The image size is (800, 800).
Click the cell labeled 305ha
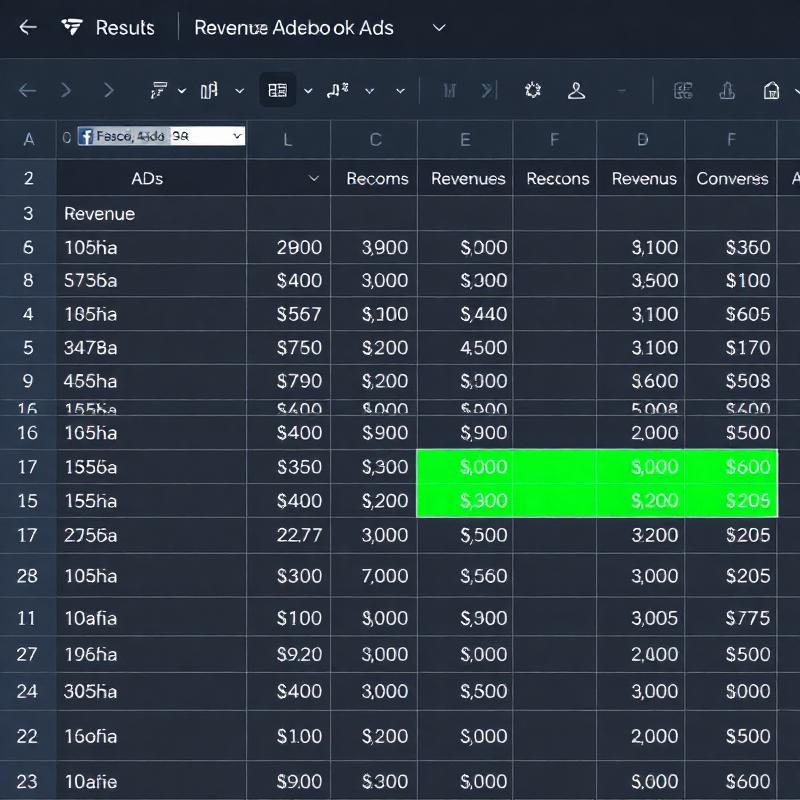pyautogui.click(x=152, y=691)
